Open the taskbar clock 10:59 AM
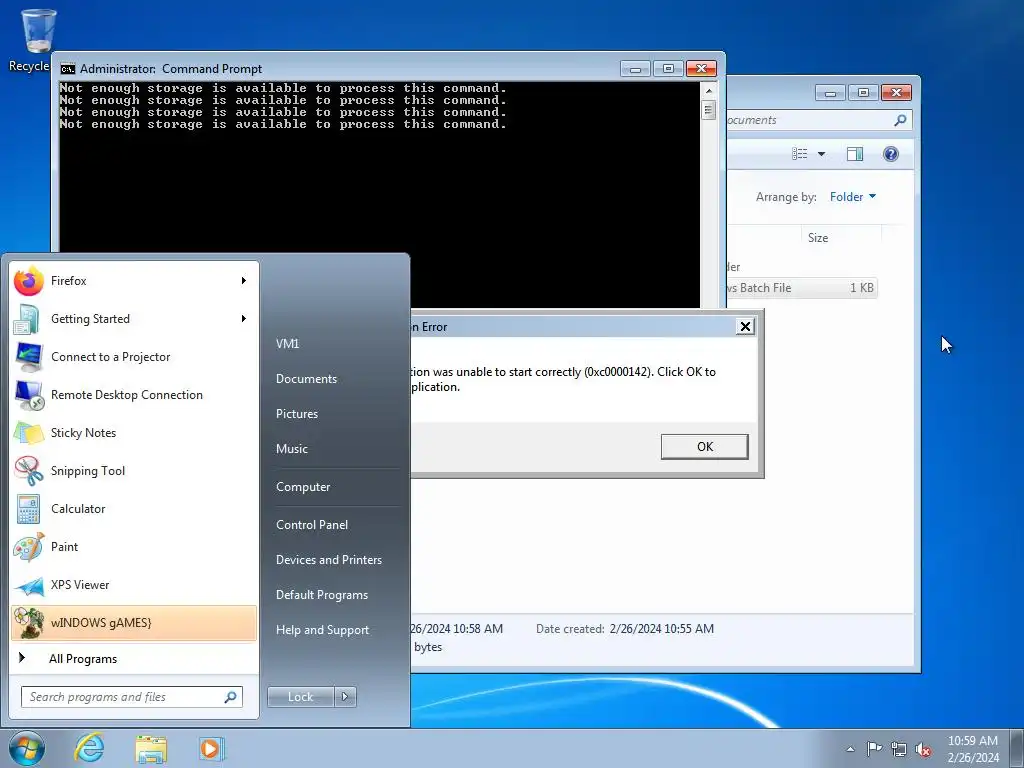 973,749
